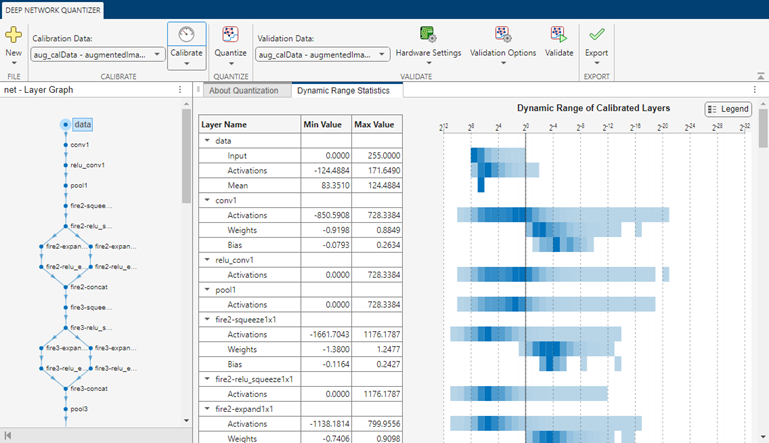The height and width of the screenshot is (443, 769).
Task: Click the Export checkmark icon
Action: pos(596,35)
